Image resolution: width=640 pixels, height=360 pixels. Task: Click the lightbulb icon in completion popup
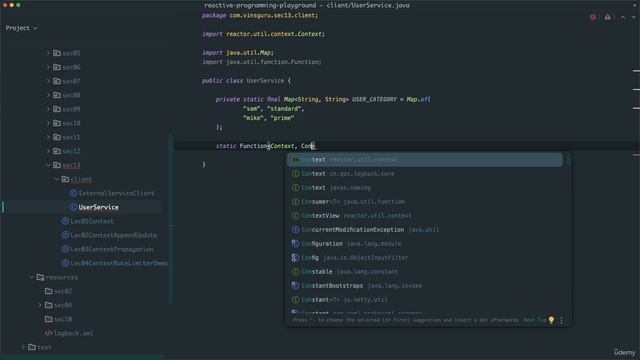[551, 320]
